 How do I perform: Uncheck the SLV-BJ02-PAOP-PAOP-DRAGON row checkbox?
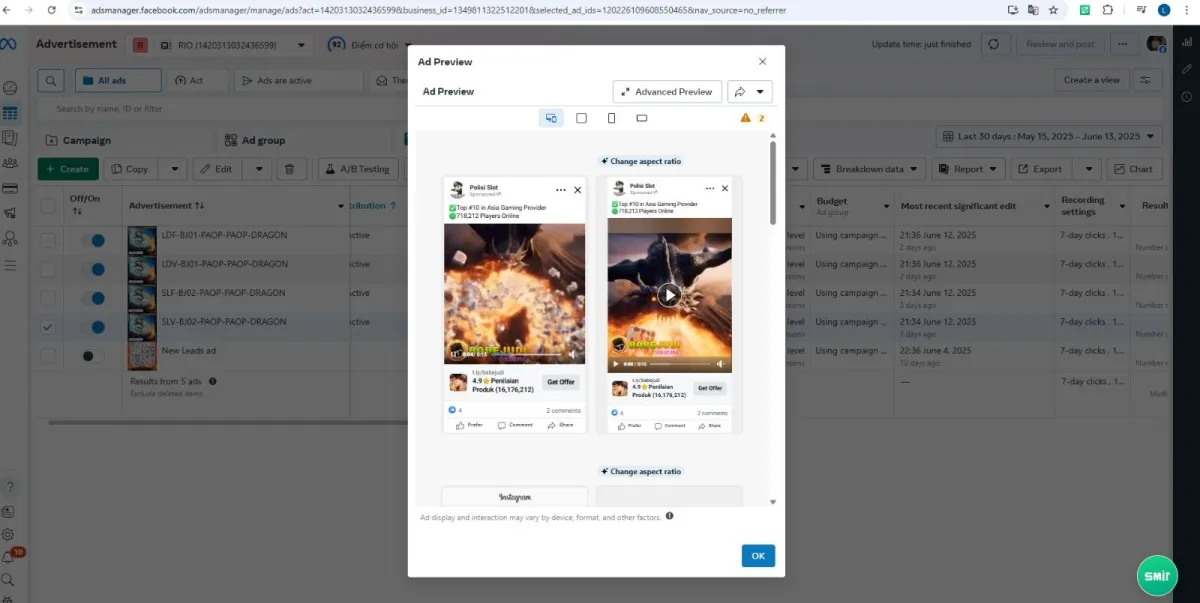pyautogui.click(x=47, y=327)
